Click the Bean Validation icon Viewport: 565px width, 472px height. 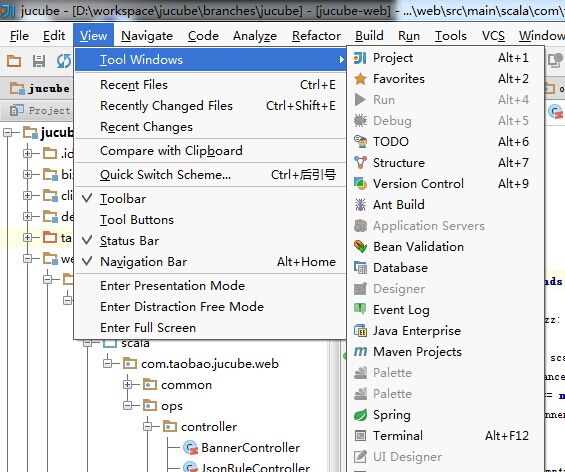click(x=360, y=247)
